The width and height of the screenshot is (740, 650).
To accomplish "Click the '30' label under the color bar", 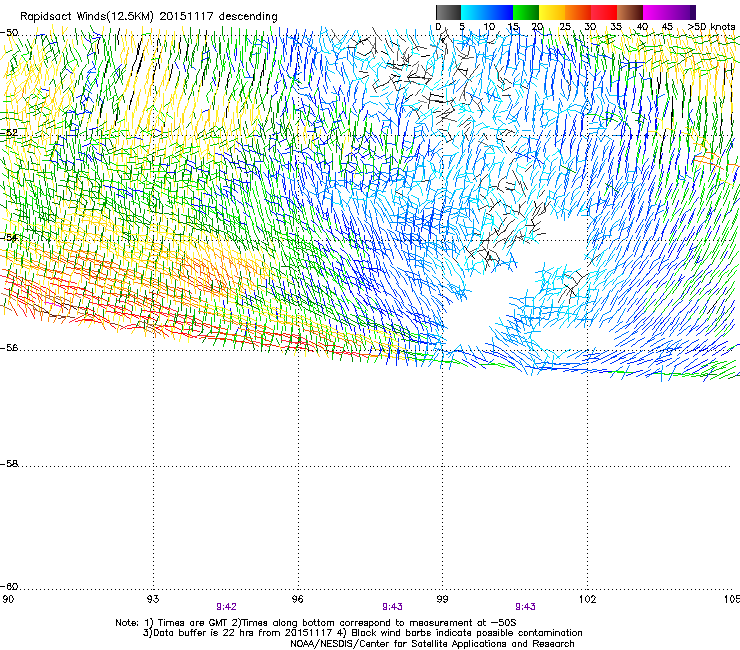I will 590,27.
